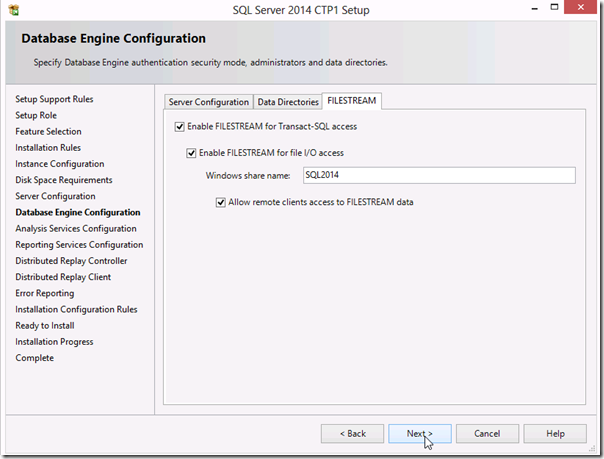Click Distributed Replay Client step
Viewport: 604px width, 459px height.
(x=63, y=277)
